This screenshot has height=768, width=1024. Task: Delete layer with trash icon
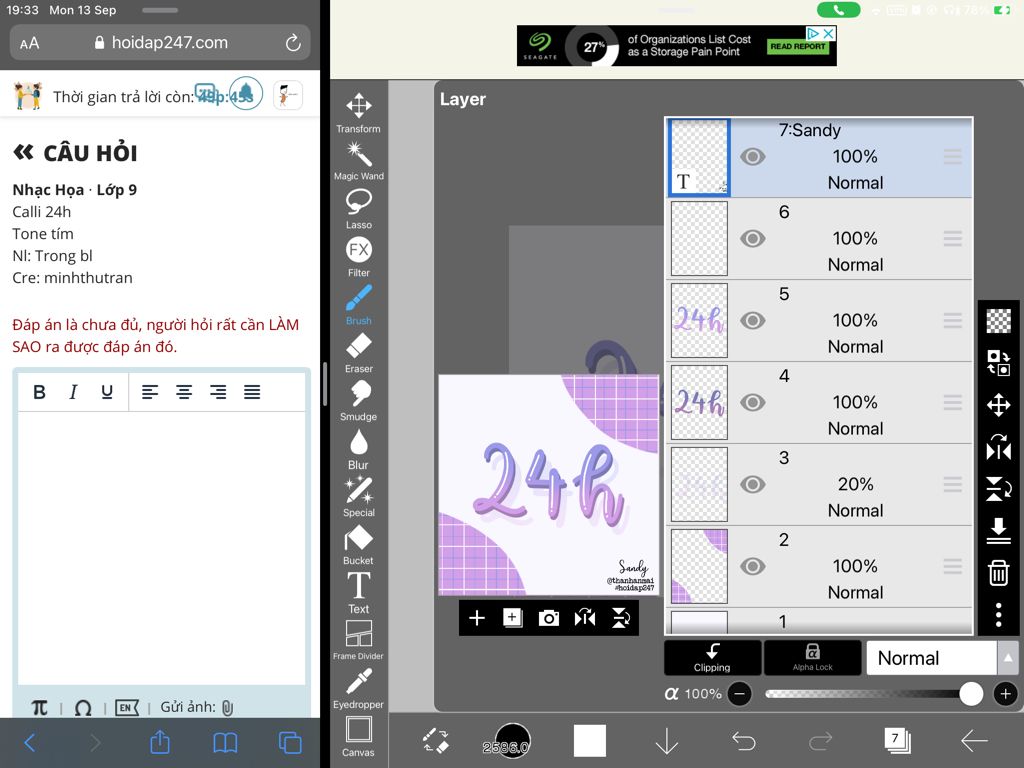click(x=999, y=573)
